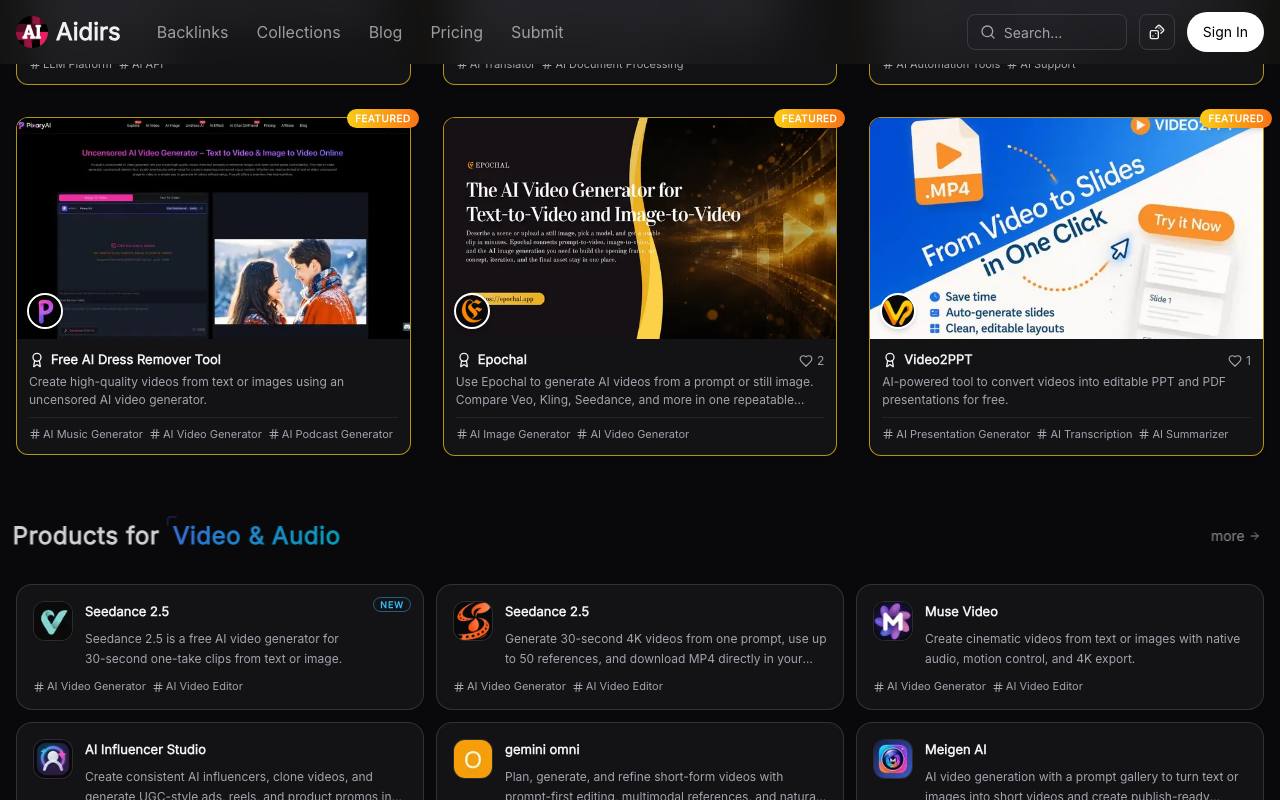Click 'AI-powered tool to convert videos' description
This screenshot has width=1280, height=800.
[x=1054, y=391]
